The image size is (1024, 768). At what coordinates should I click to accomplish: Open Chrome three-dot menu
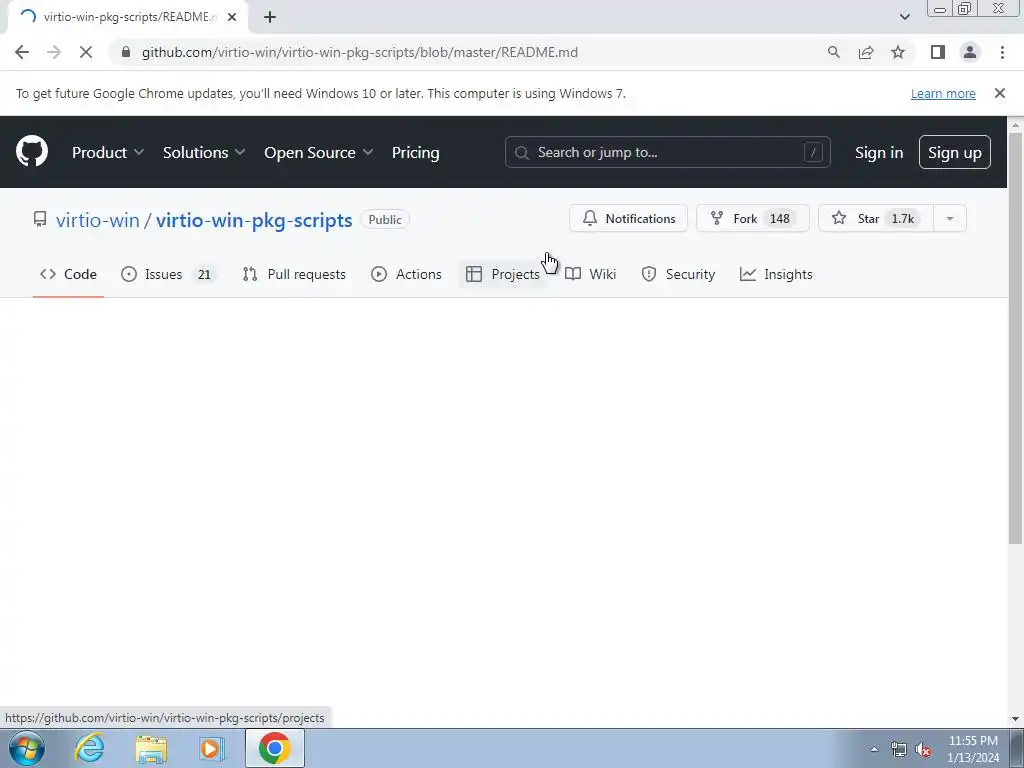point(1002,52)
